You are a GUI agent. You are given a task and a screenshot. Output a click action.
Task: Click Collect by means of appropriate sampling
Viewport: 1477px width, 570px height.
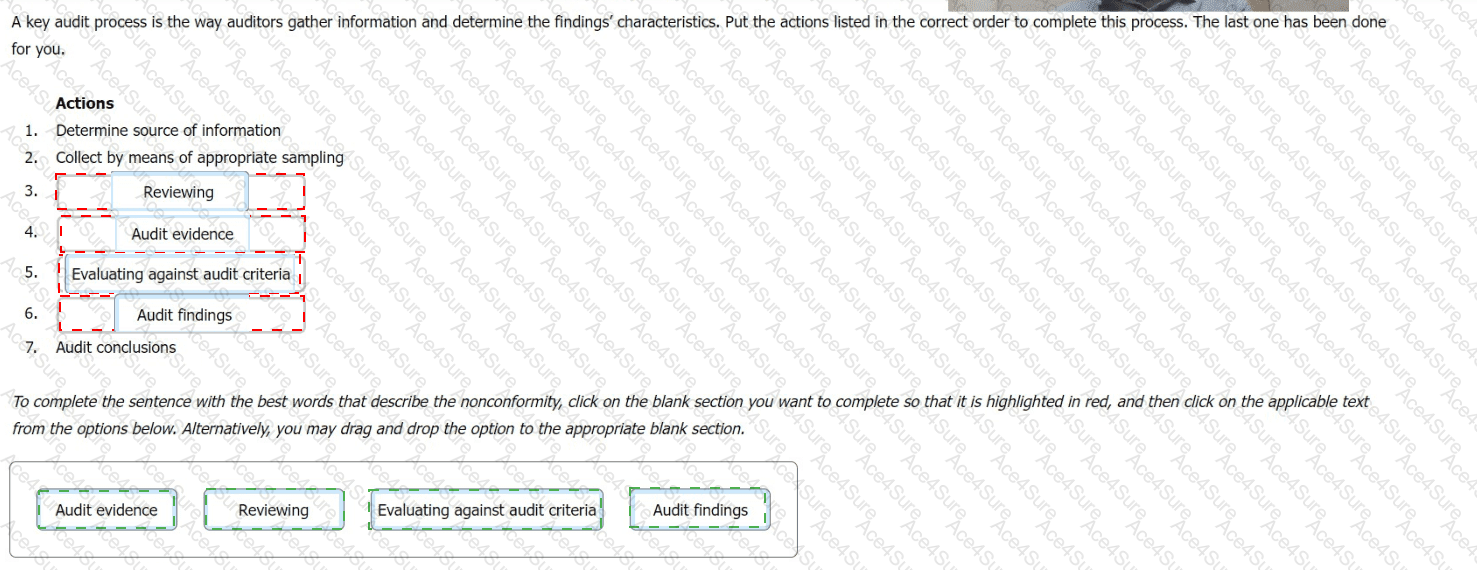(199, 157)
